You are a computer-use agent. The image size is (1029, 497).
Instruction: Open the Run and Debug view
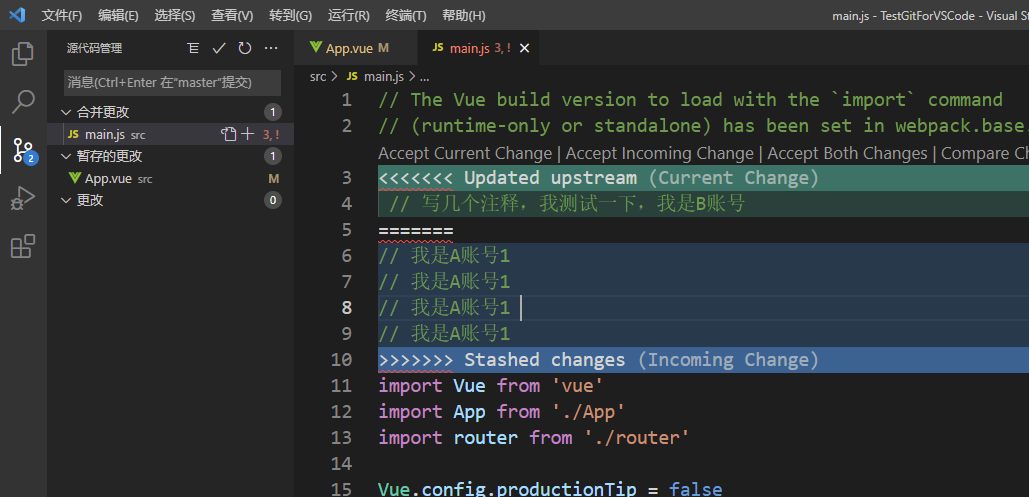(23, 198)
